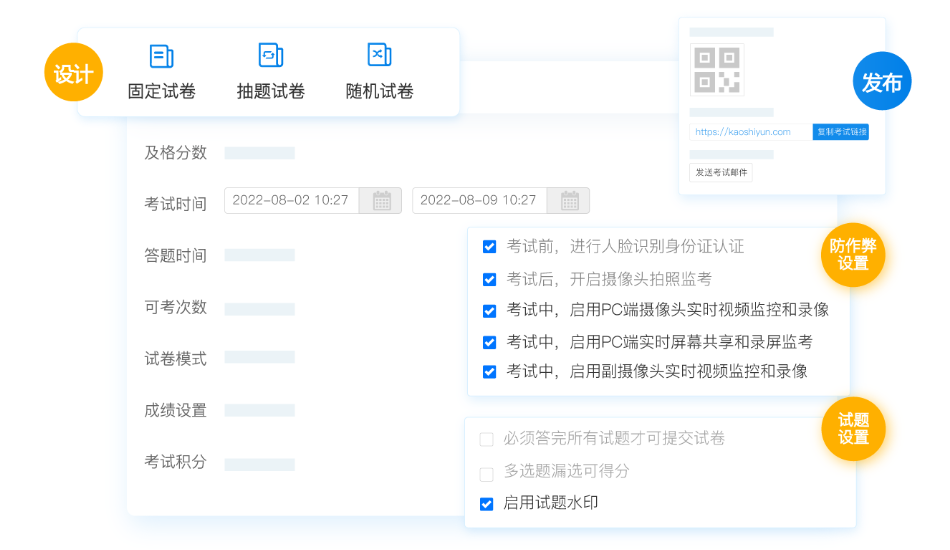Choose the 随机试卷 shuffle icon
The height and width of the screenshot is (550, 950).
click(379, 56)
